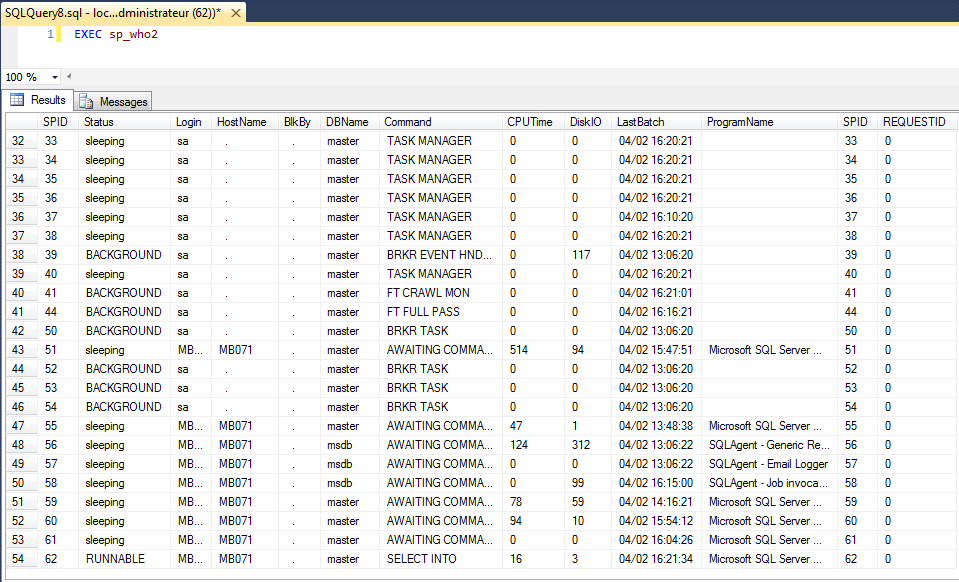Image resolution: width=959 pixels, height=582 pixels.
Task: Select the Results tab
Action: (x=37, y=100)
